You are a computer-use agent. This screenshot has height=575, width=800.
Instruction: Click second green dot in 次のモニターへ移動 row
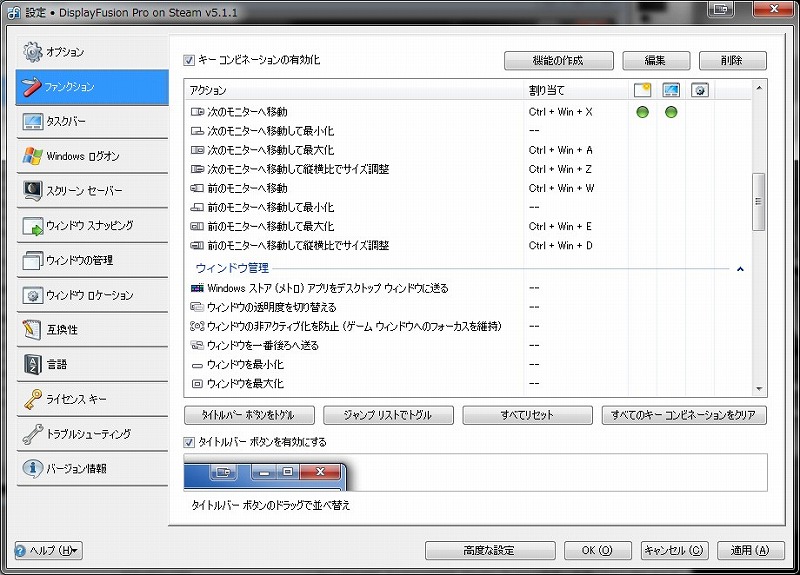tap(671, 112)
